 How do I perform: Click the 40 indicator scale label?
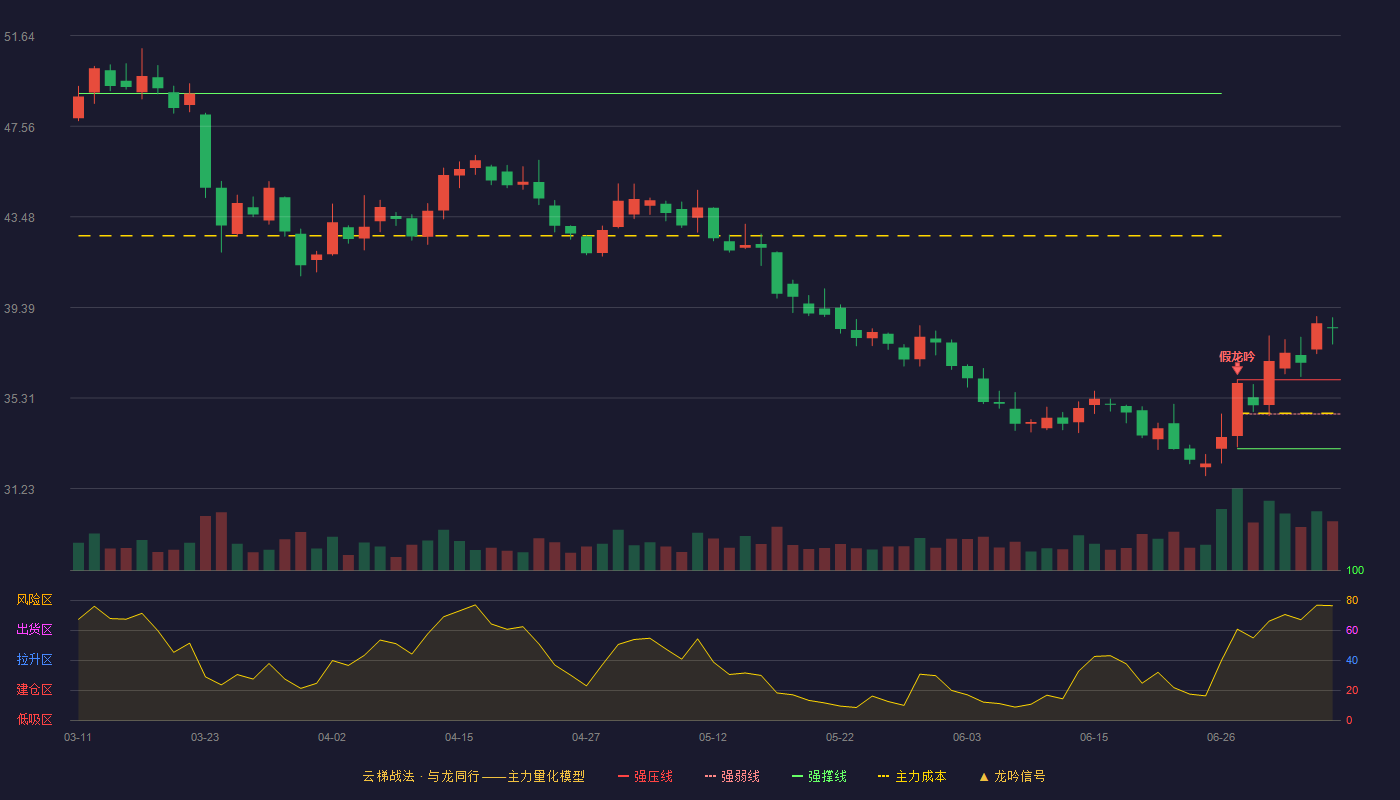(1352, 660)
